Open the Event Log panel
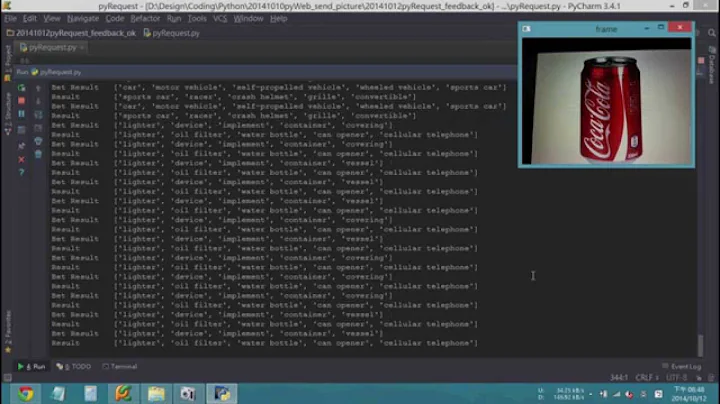 682,366
